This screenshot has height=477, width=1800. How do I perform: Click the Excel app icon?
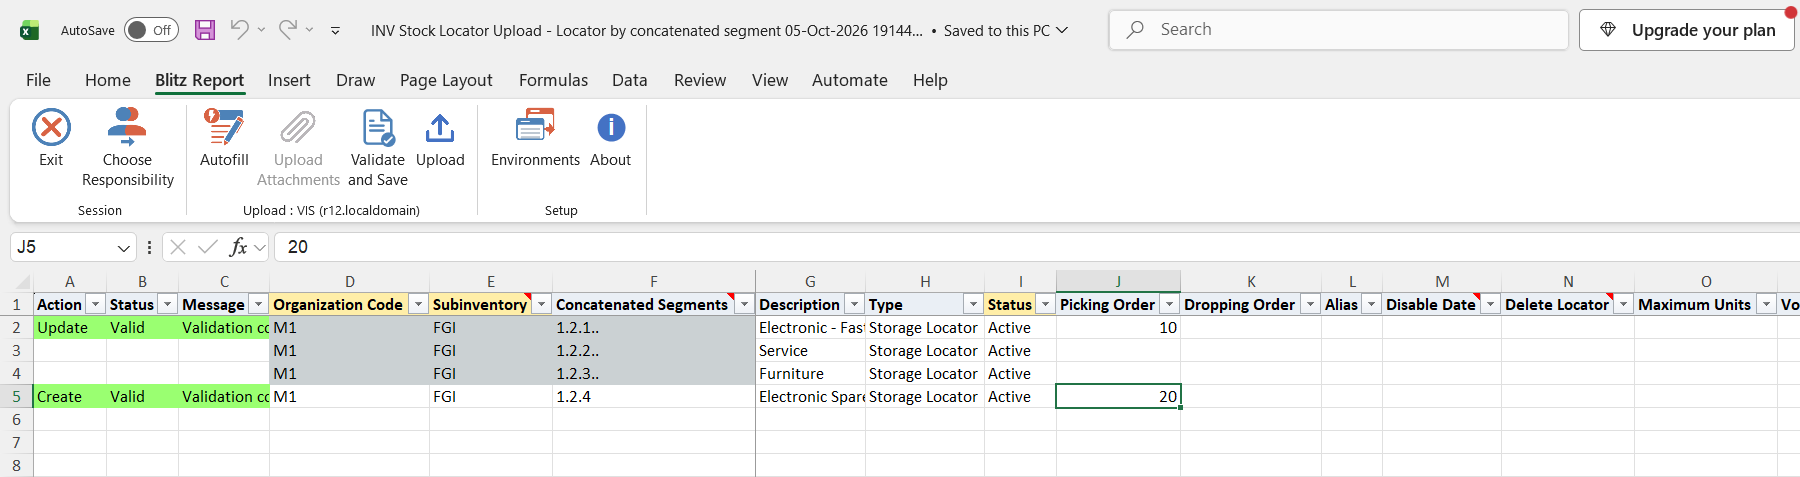[x=30, y=30]
